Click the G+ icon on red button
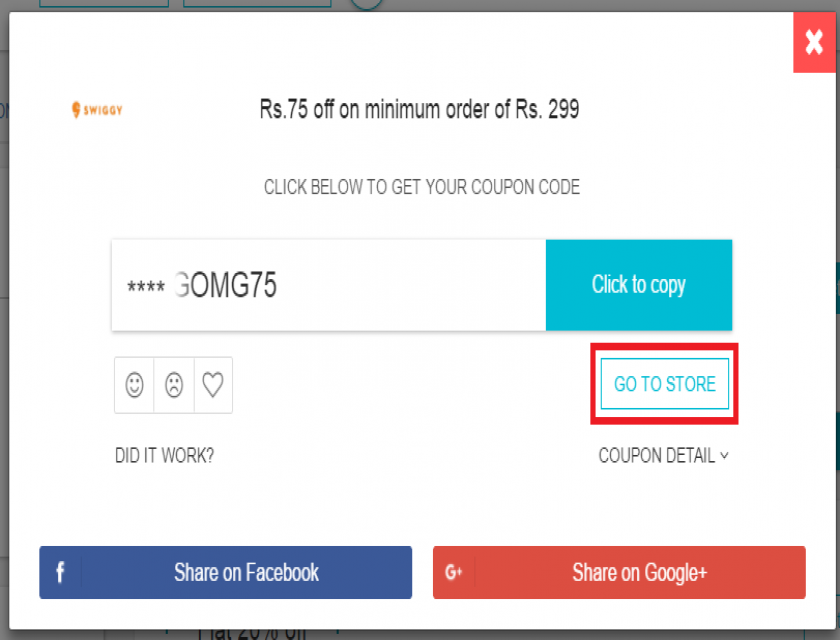 pos(453,572)
